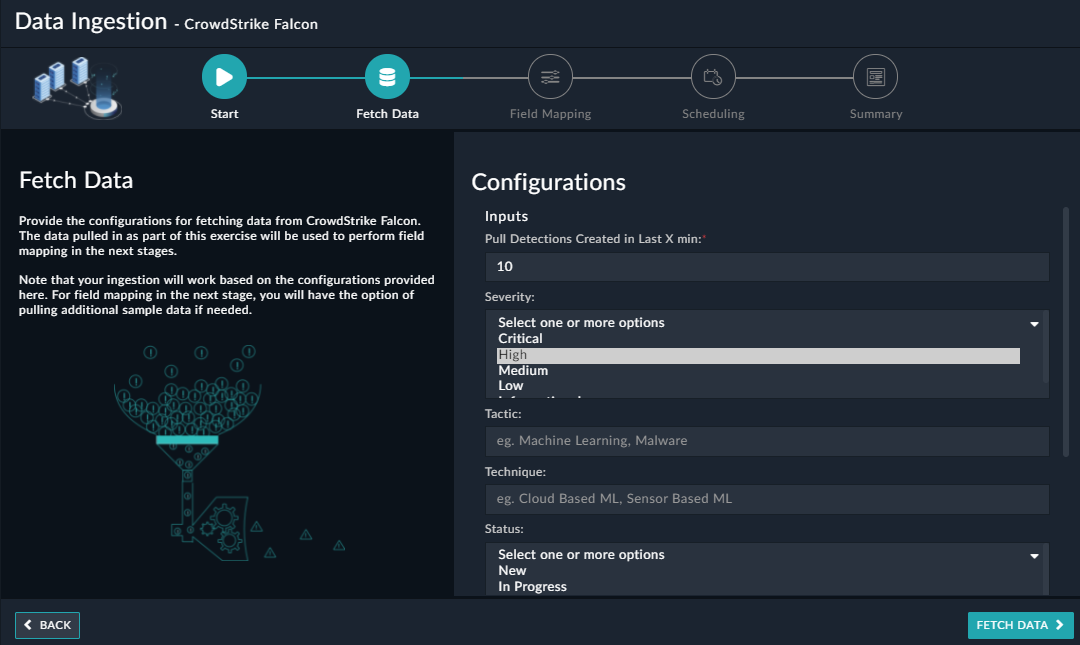Choose Medium in the Severity list

tap(523, 371)
